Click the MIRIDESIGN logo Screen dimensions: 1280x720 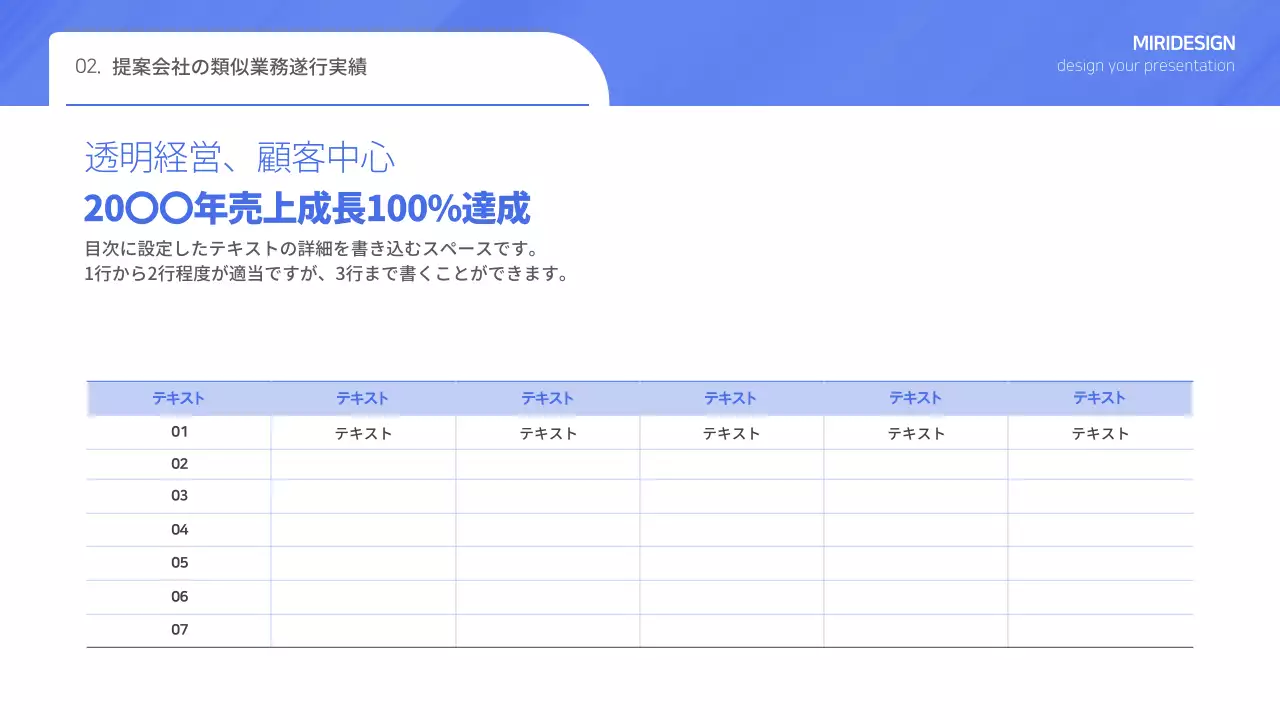(1184, 43)
